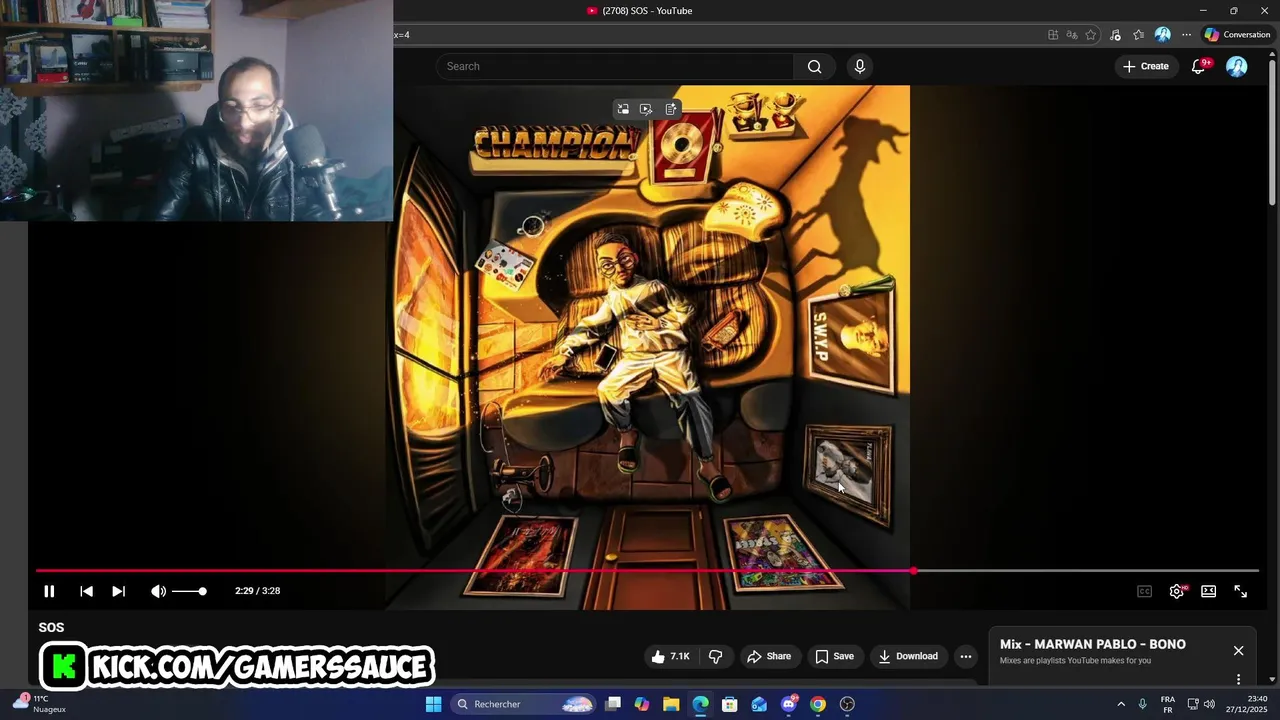Download the SOS video
This screenshot has width=1280, height=720.
(x=908, y=656)
